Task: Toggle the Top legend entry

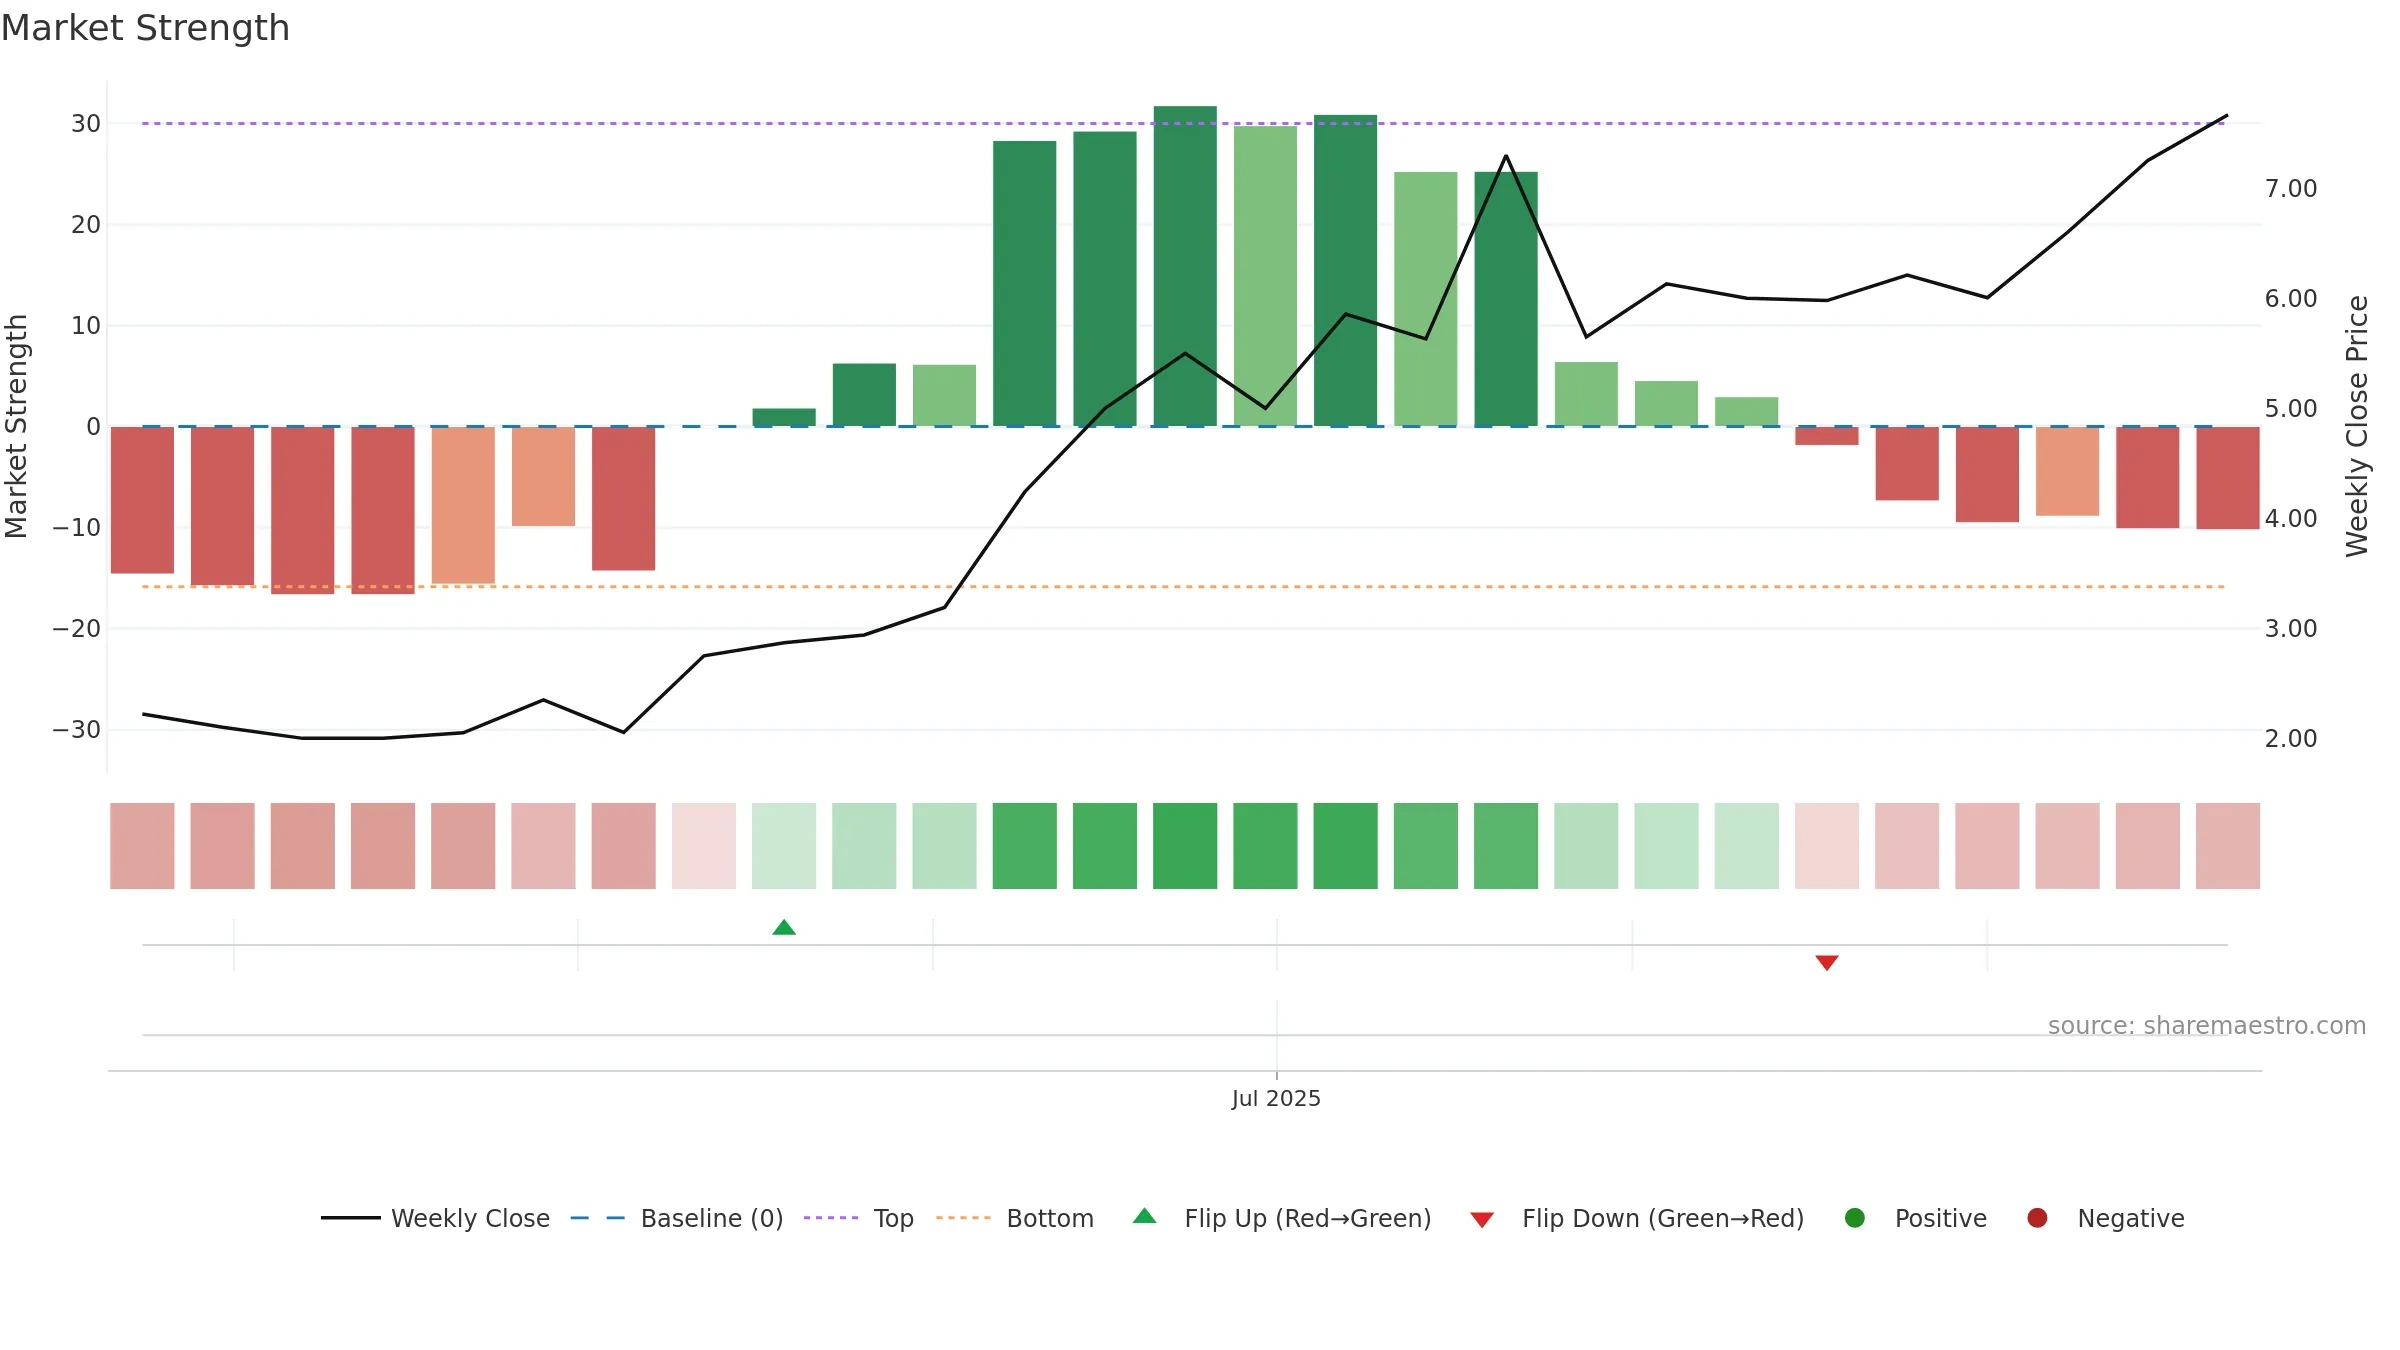Action: click(859, 1218)
